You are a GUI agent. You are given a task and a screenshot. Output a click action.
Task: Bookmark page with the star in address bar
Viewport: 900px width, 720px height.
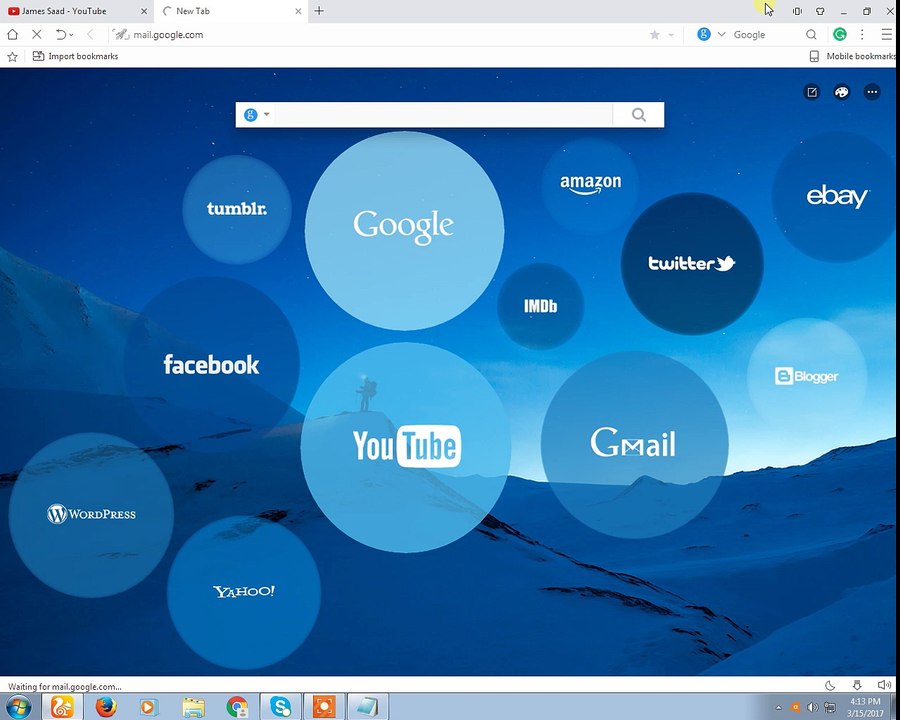click(654, 35)
